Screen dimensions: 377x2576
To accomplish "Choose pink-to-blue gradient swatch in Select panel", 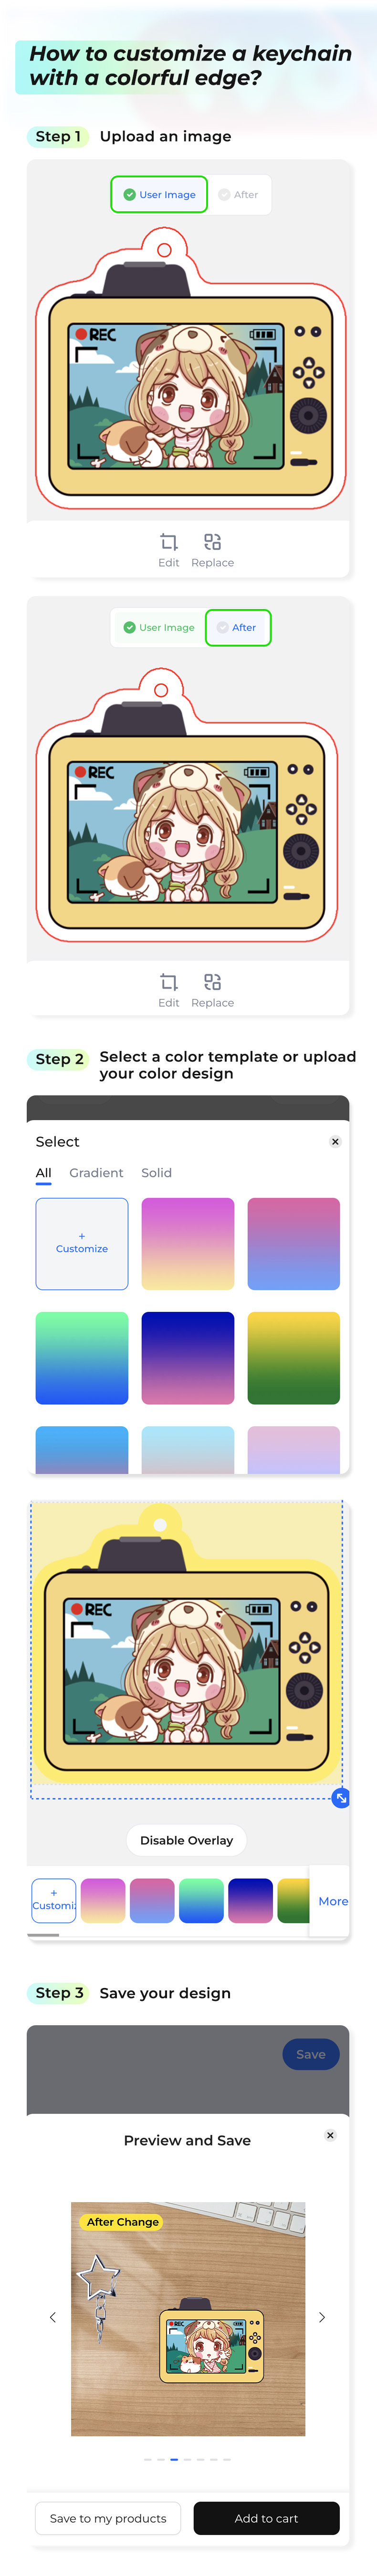I will tap(294, 1243).
